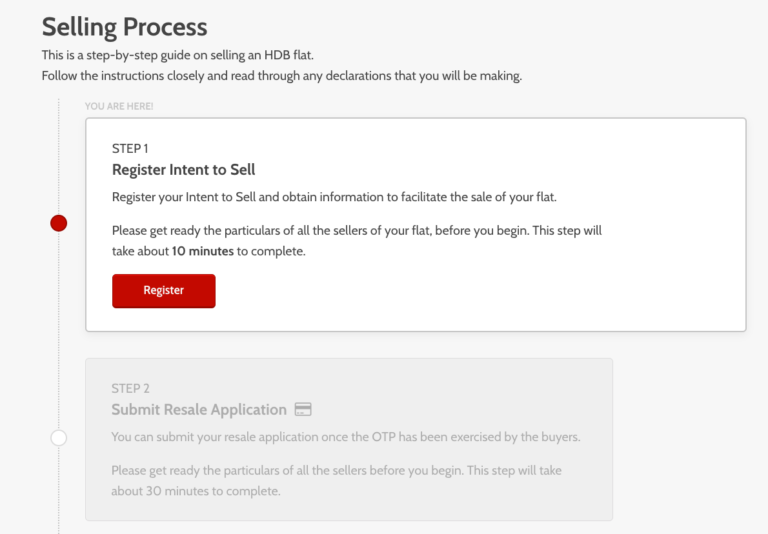Click the Selling Process page heading
Viewport: 768px width, 534px height.
(124, 27)
